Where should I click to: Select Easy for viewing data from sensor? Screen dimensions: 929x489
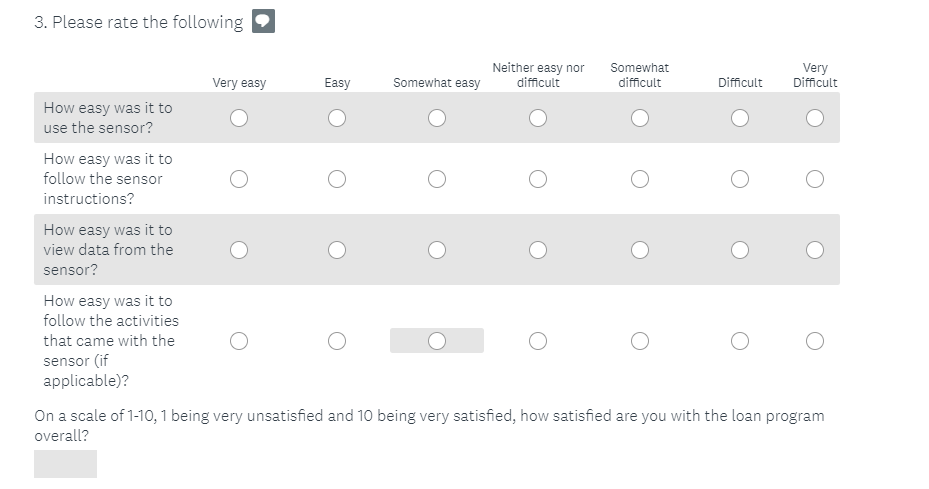coord(337,250)
